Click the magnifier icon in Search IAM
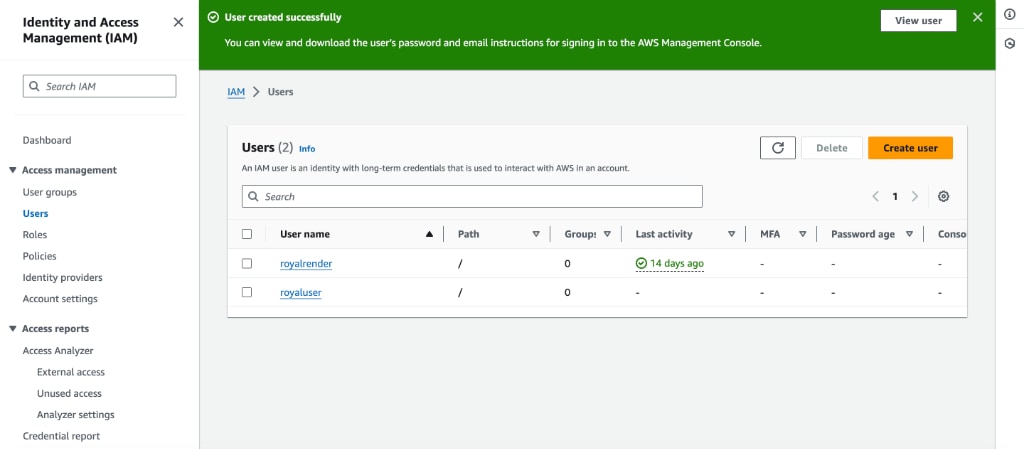The height and width of the screenshot is (449, 1024). (35, 86)
